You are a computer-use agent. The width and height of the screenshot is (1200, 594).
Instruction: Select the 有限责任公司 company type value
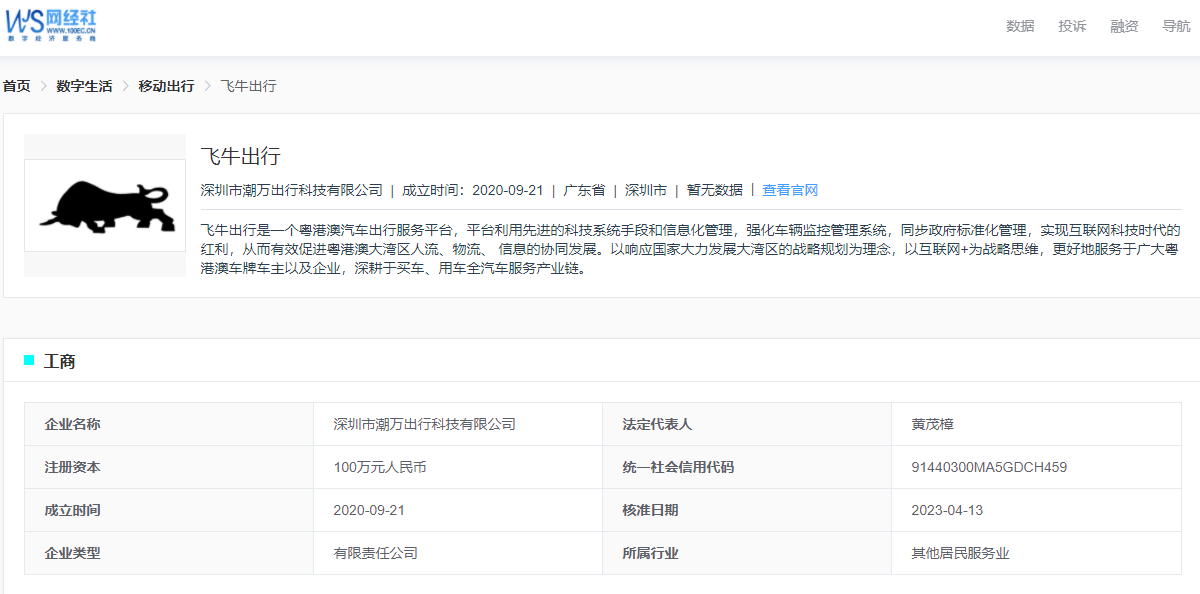tap(376, 553)
